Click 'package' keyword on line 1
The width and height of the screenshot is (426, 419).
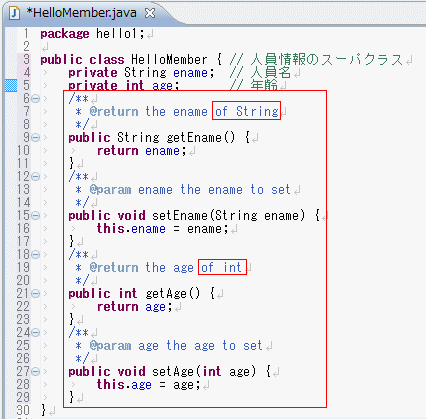click(65, 34)
